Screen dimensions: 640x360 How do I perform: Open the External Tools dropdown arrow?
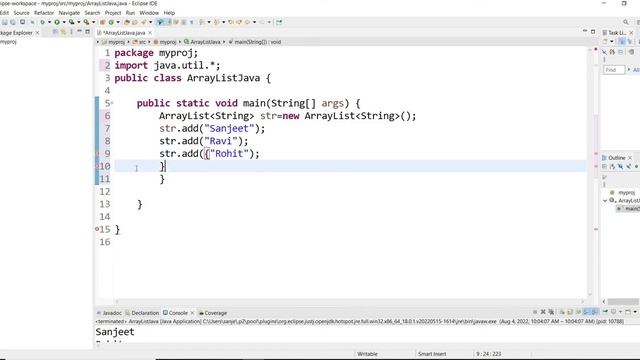(x=93, y=22)
